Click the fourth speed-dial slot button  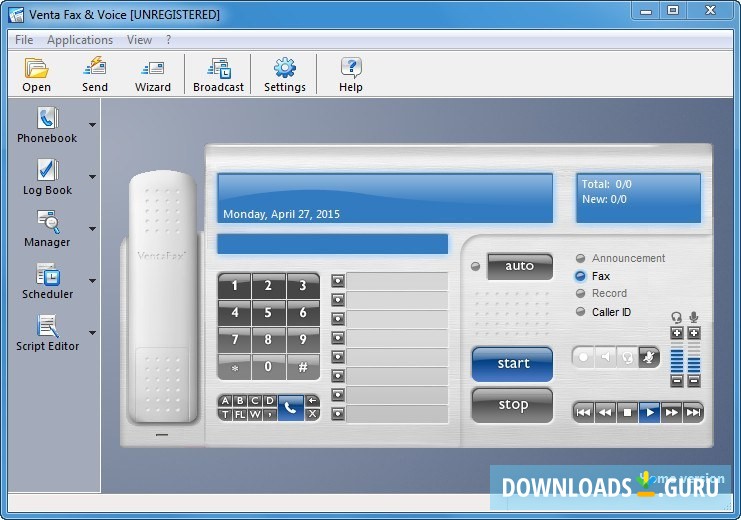[x=337, y=338]
